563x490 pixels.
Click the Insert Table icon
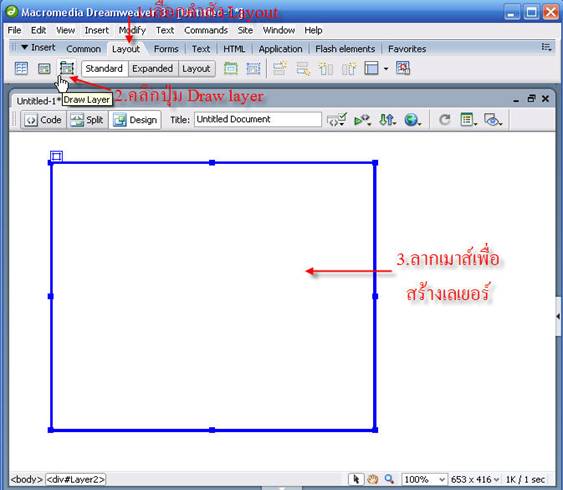coord(21,68)
